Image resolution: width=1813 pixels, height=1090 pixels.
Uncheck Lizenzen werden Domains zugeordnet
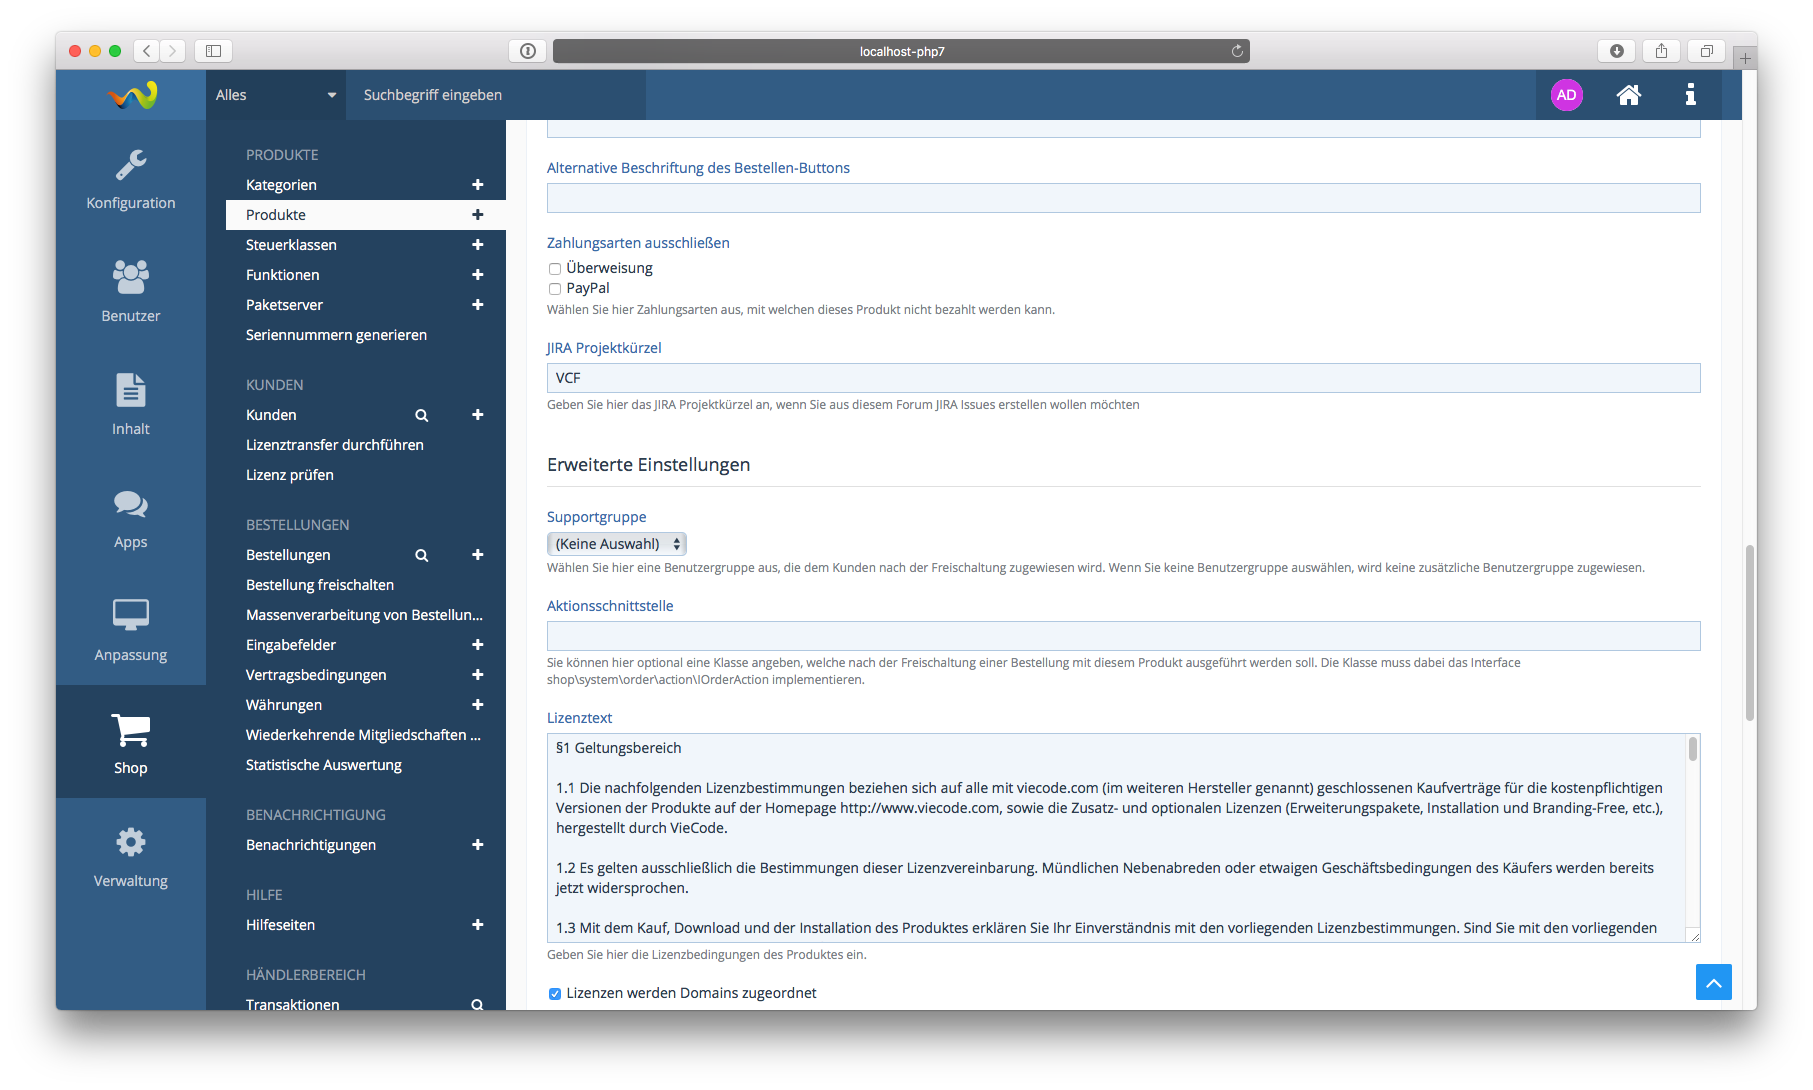pyautogui.click(x=555, y=994)
